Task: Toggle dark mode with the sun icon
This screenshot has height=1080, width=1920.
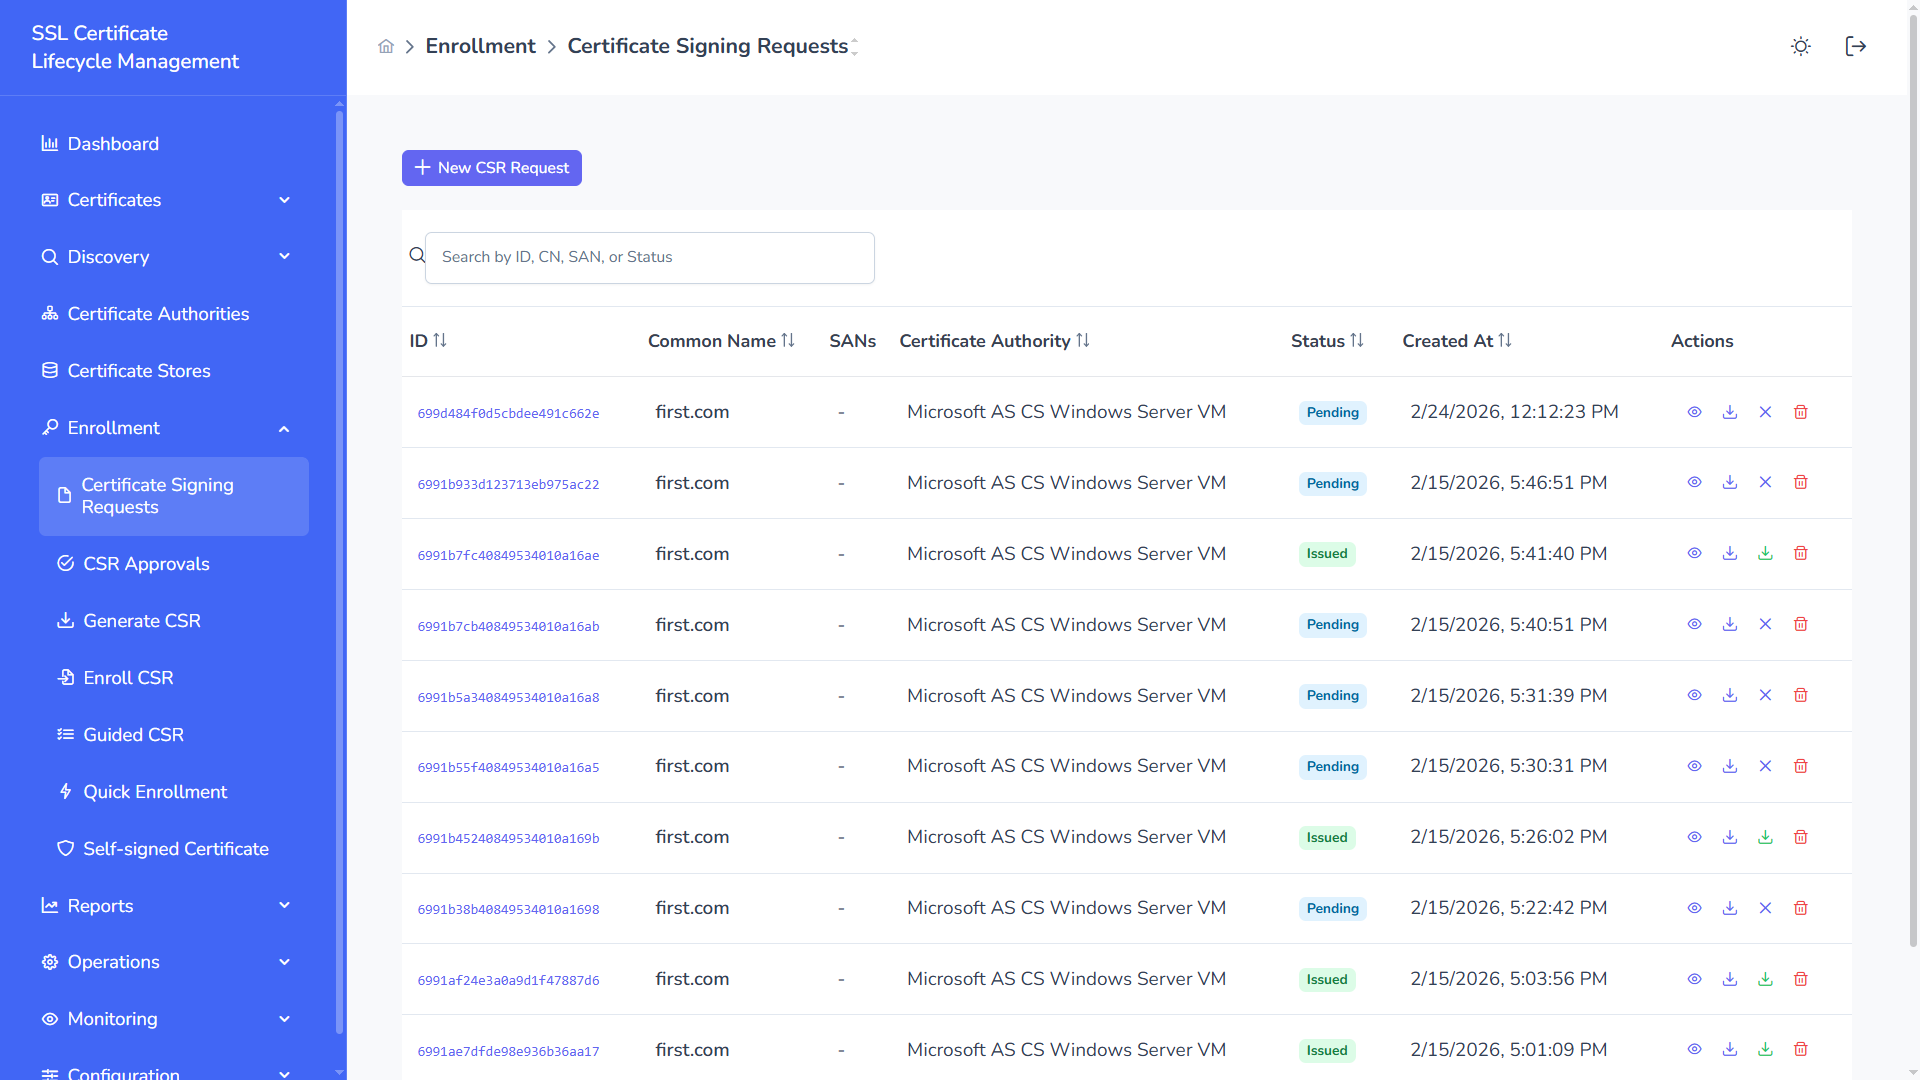Action: tap(1801, 46)
